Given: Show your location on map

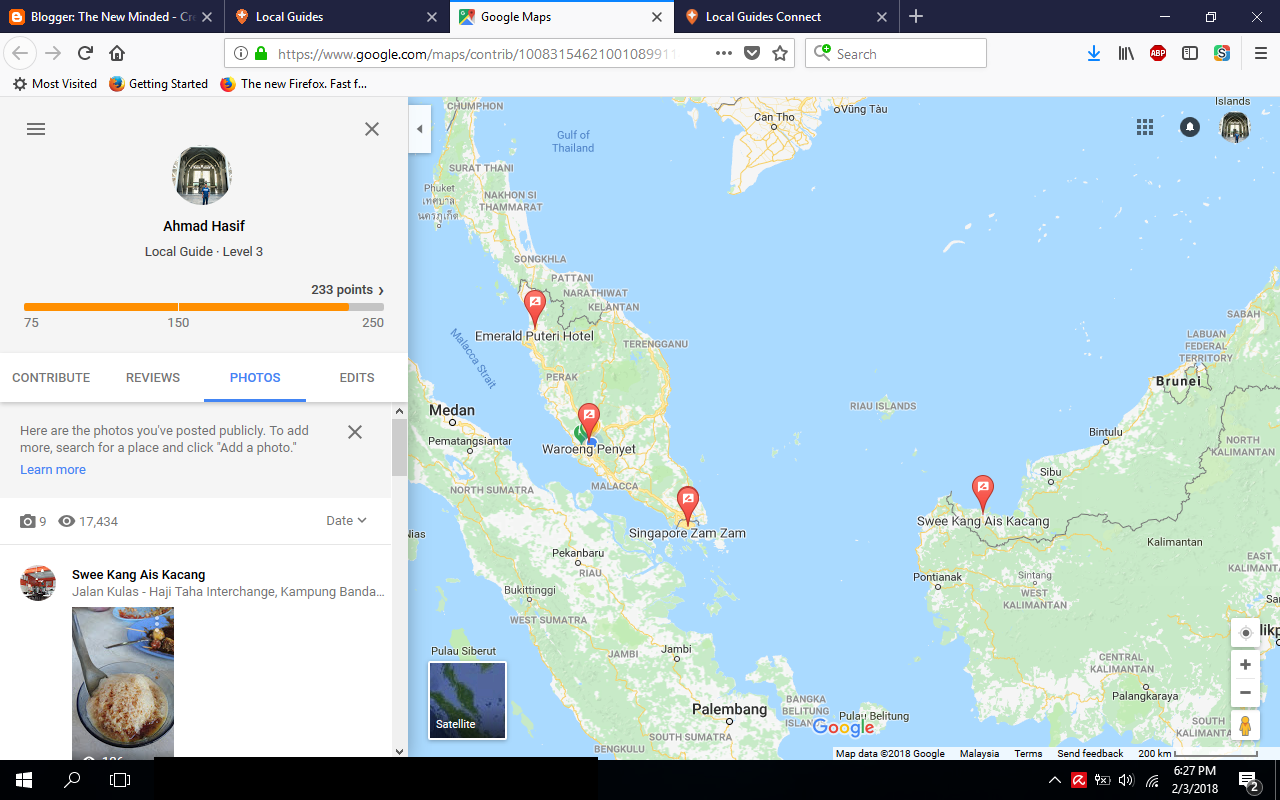Looking at the screenshot, I should click(1245, 633).
